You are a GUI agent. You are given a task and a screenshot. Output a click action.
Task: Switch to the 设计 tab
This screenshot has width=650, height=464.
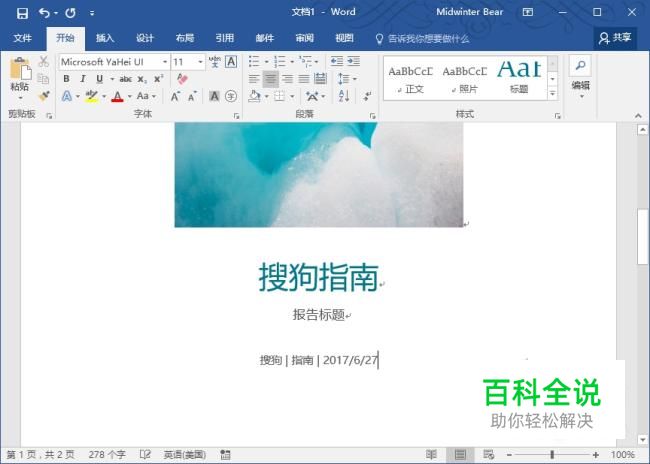coord(145,38)
